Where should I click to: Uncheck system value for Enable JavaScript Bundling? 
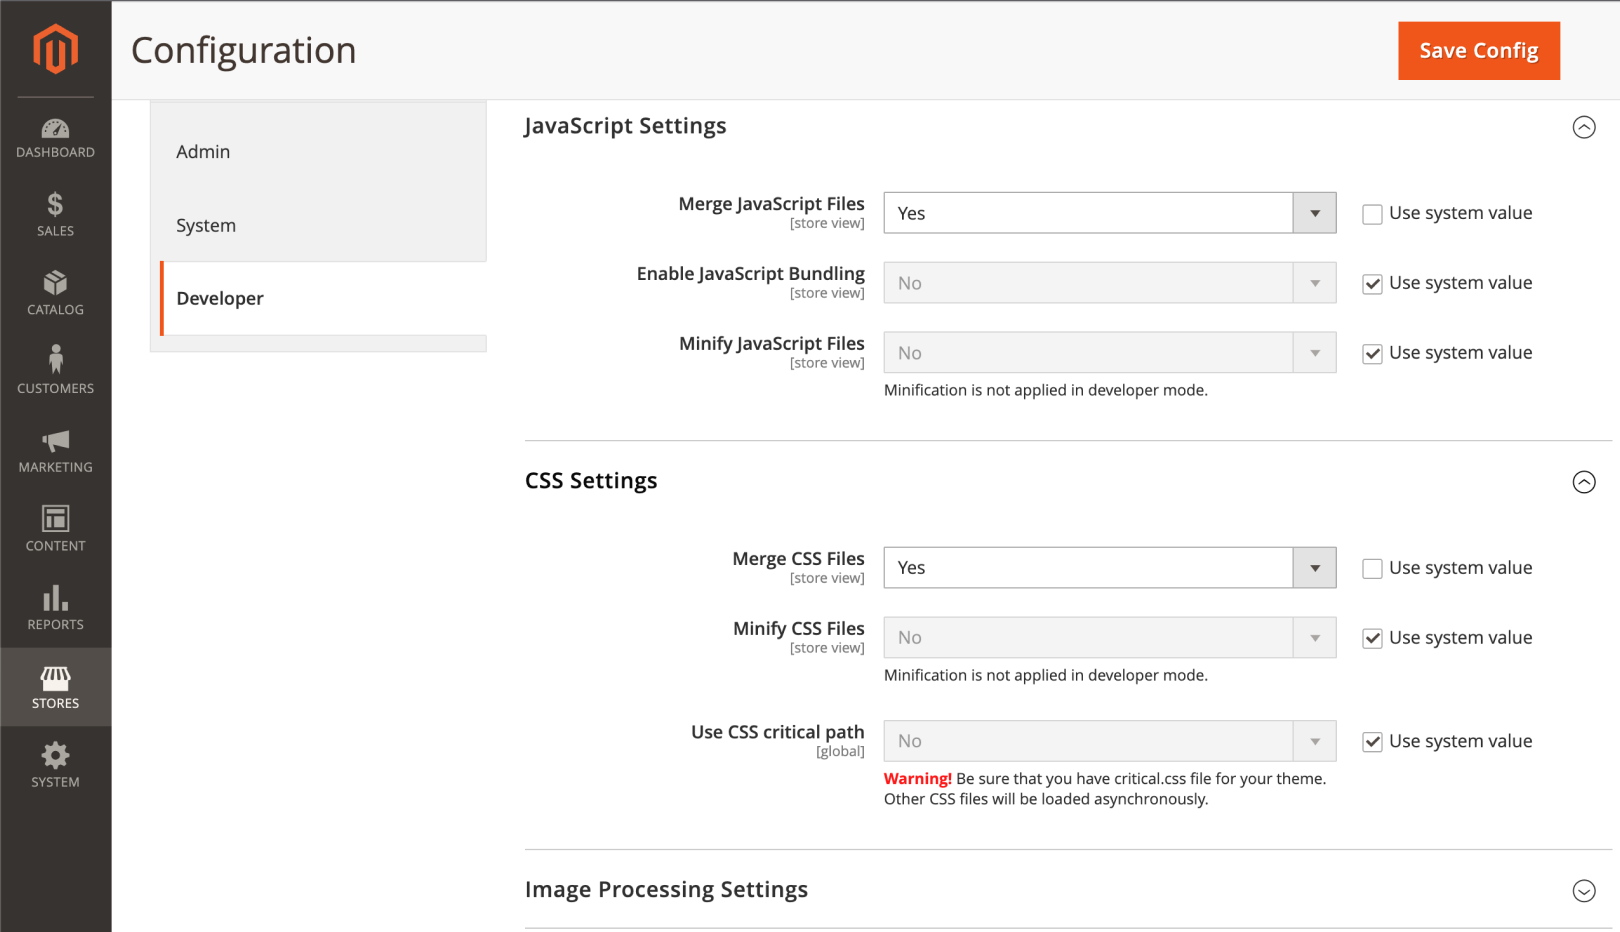[x=1372, y=284]
